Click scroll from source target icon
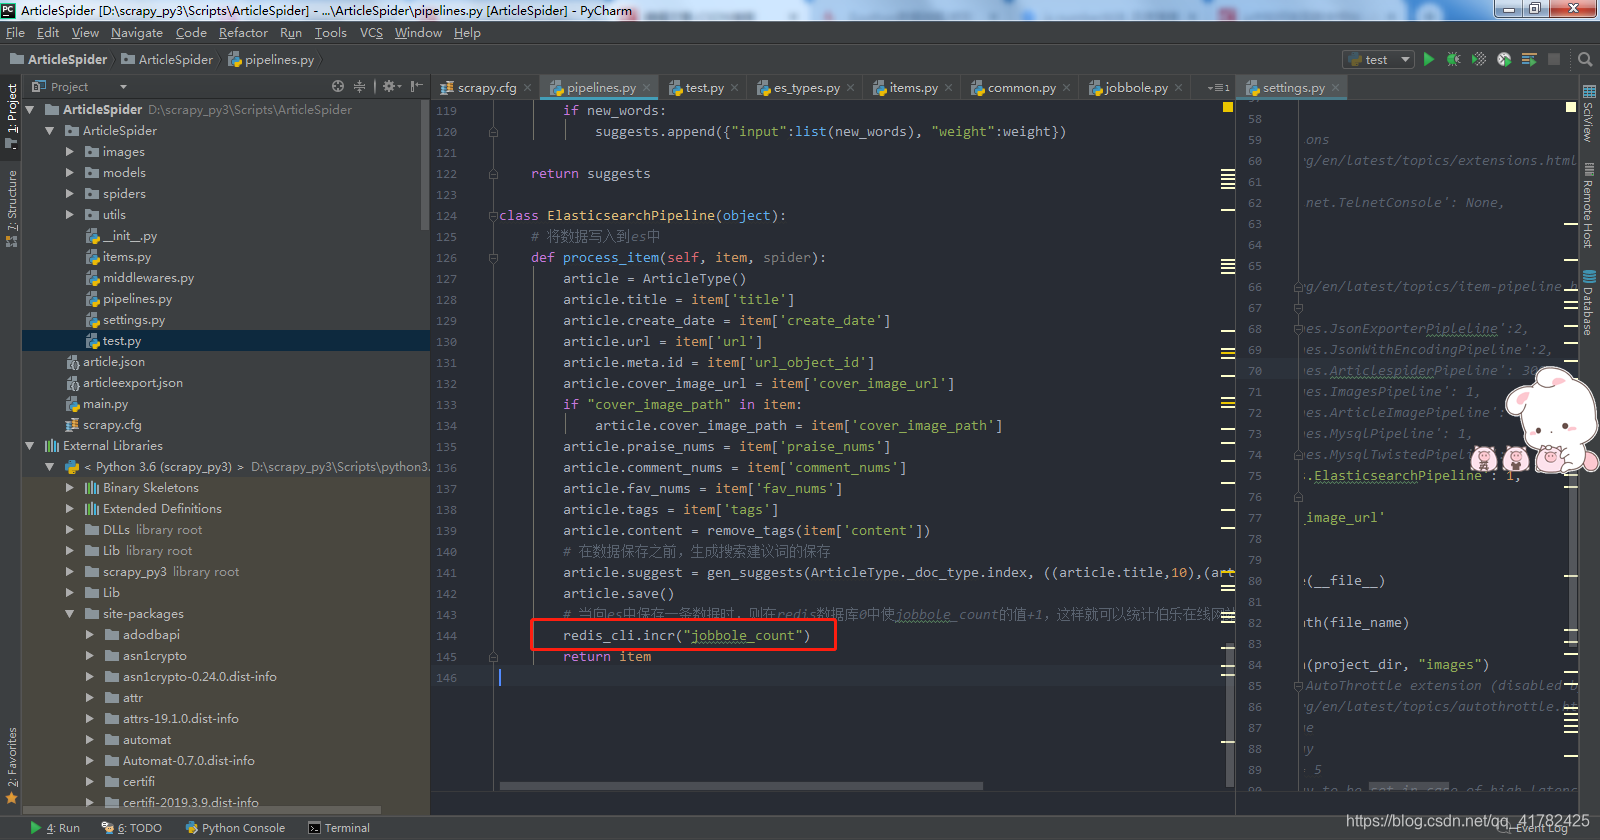 coord(338,86)
